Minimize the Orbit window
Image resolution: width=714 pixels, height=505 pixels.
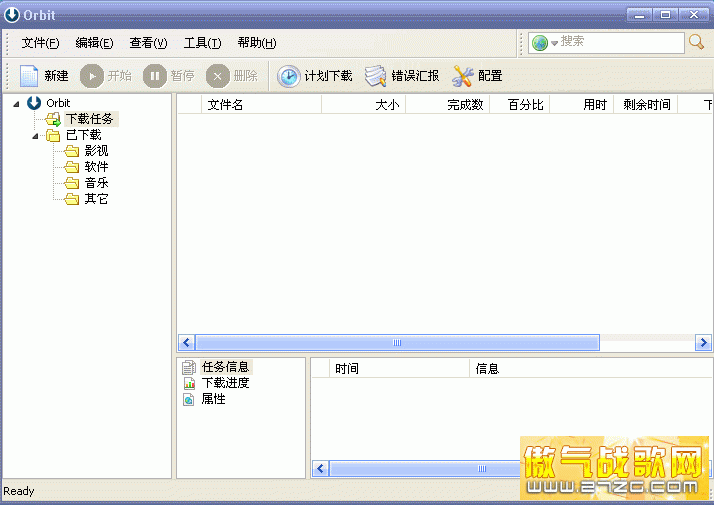(x=639, y=15)
